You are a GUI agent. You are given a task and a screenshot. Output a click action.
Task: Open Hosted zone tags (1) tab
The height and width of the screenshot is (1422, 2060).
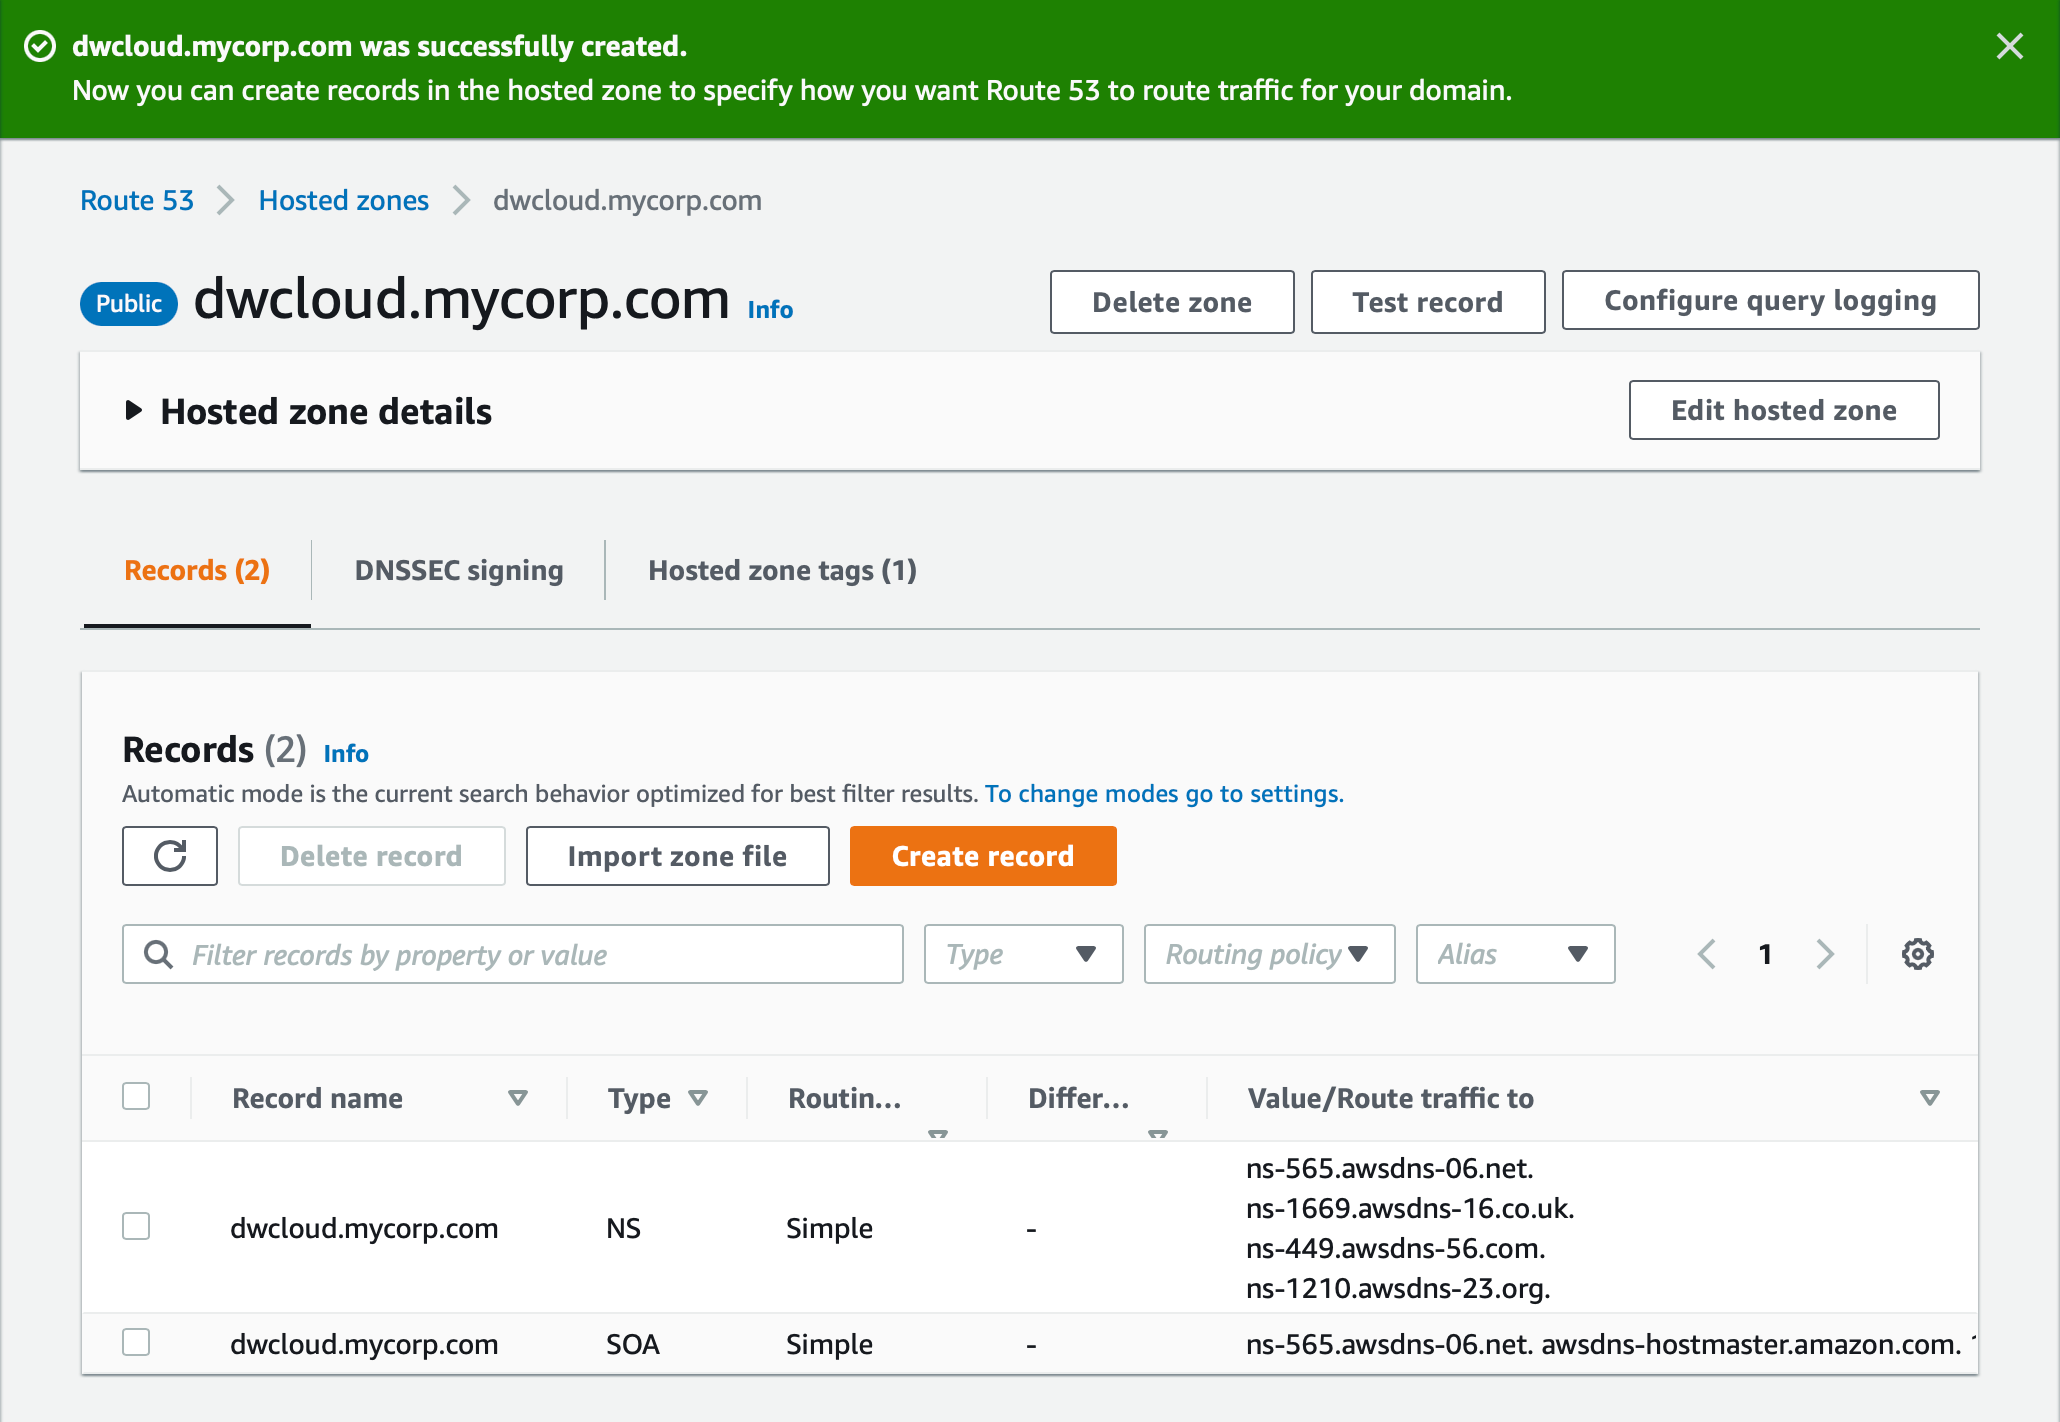pos(782,570)
